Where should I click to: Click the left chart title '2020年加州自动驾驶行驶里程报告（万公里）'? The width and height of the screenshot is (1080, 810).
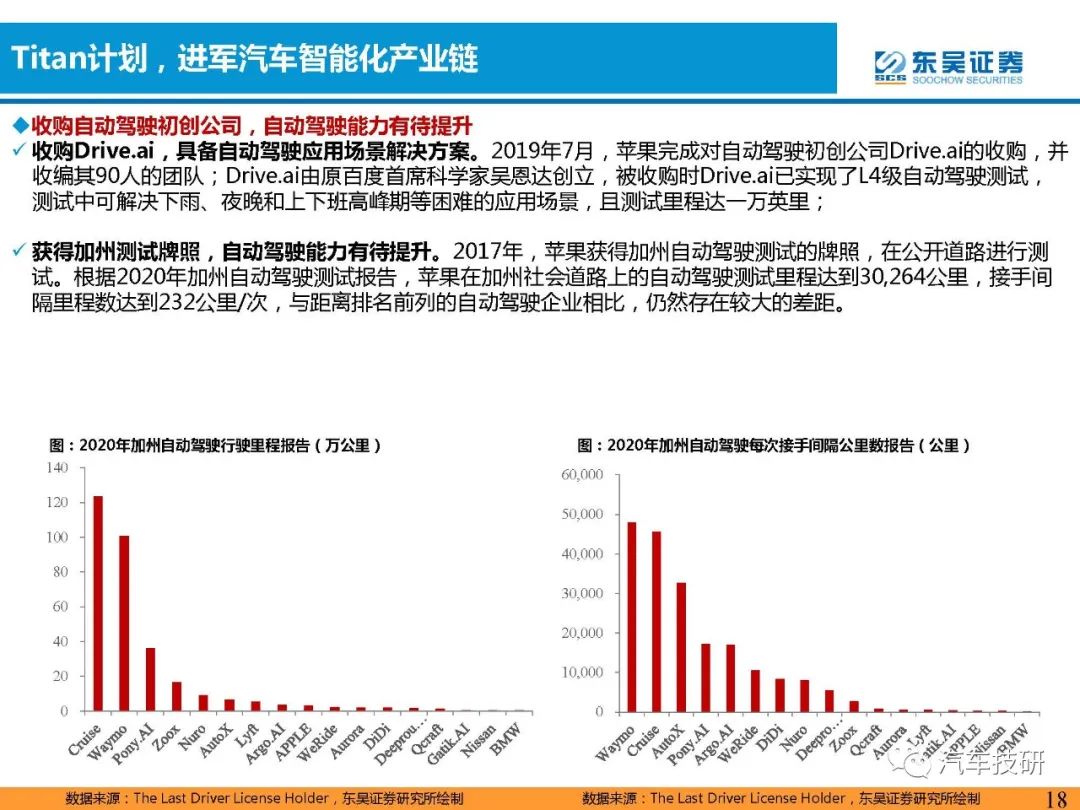tap(214, 445)
